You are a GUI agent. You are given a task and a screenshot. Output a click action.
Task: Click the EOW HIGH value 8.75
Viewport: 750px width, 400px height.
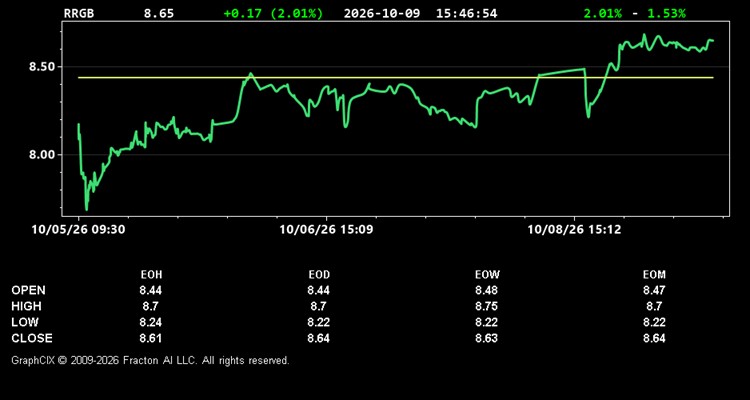pos(486,306)
